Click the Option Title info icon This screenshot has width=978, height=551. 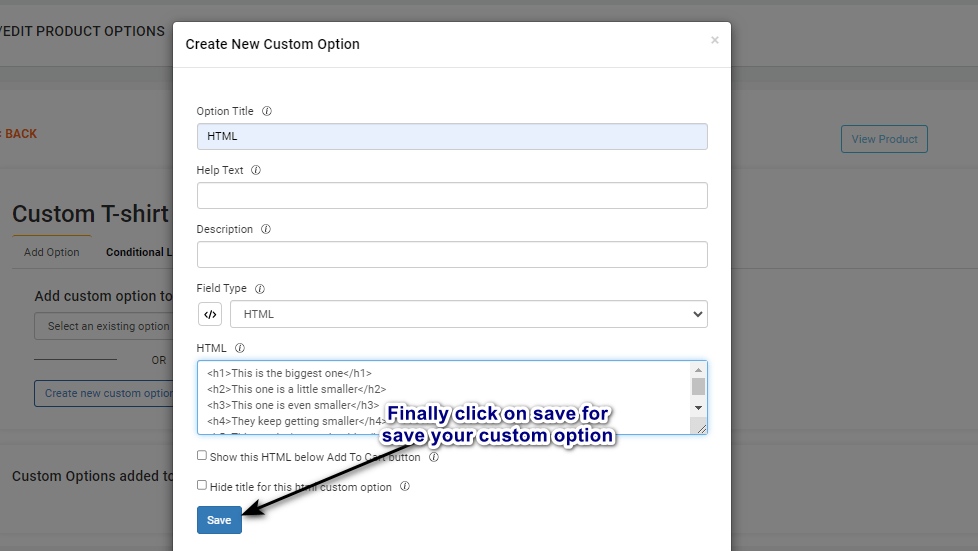267,111
